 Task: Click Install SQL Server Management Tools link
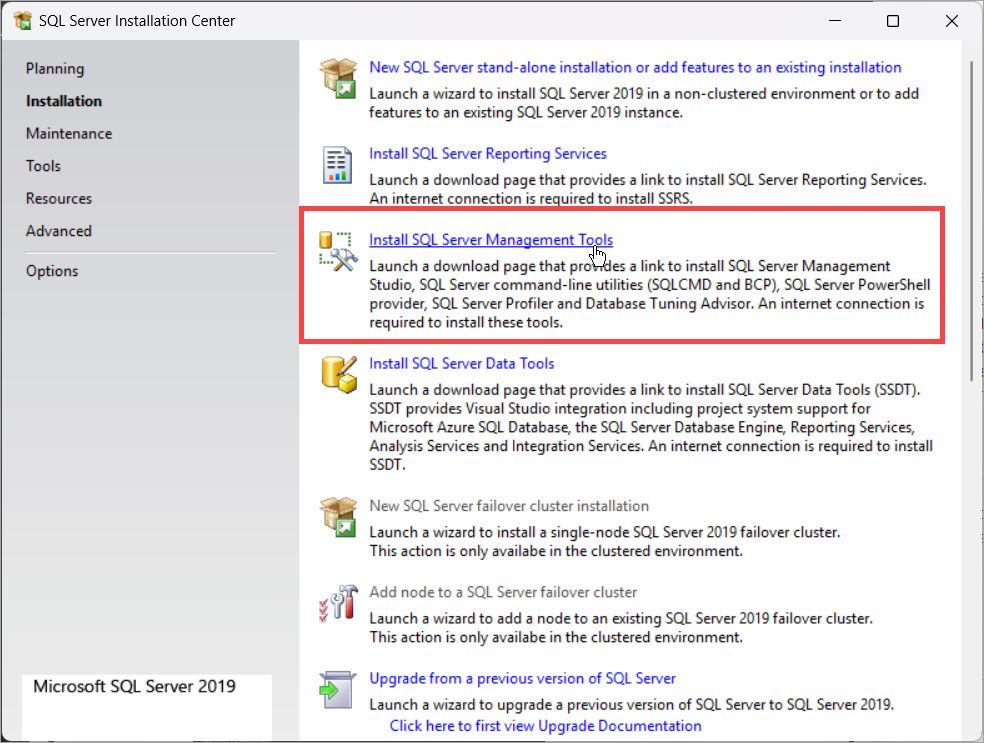[491, 240]
